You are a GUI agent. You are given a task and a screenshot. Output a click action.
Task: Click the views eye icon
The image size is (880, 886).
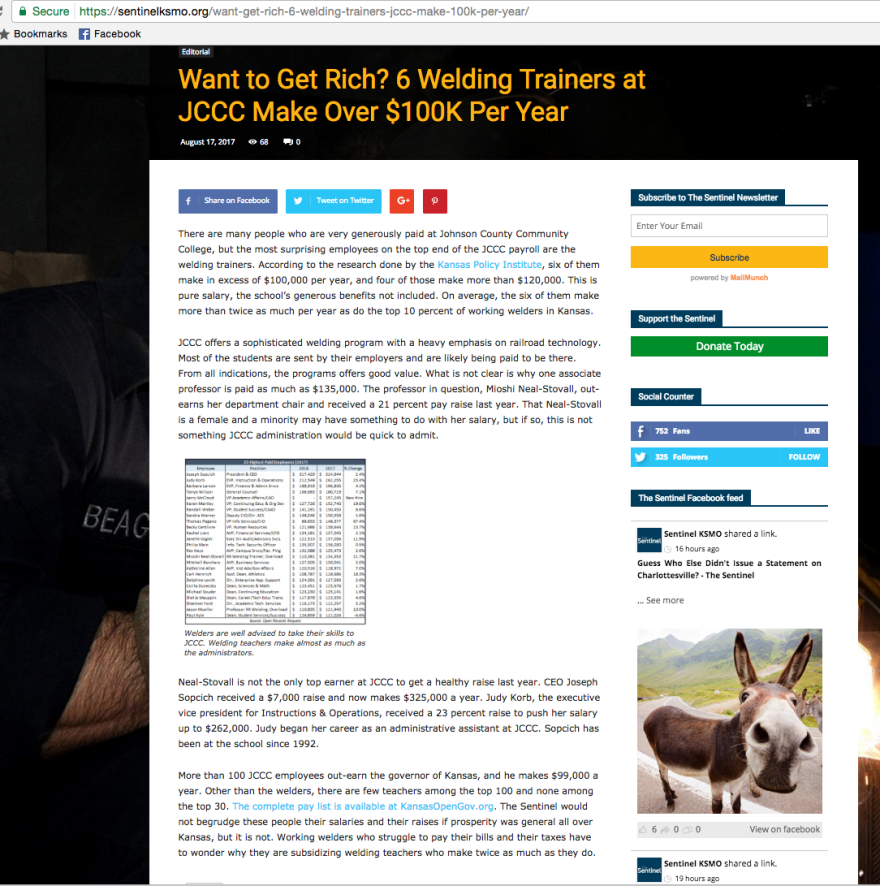pos(253,142)
